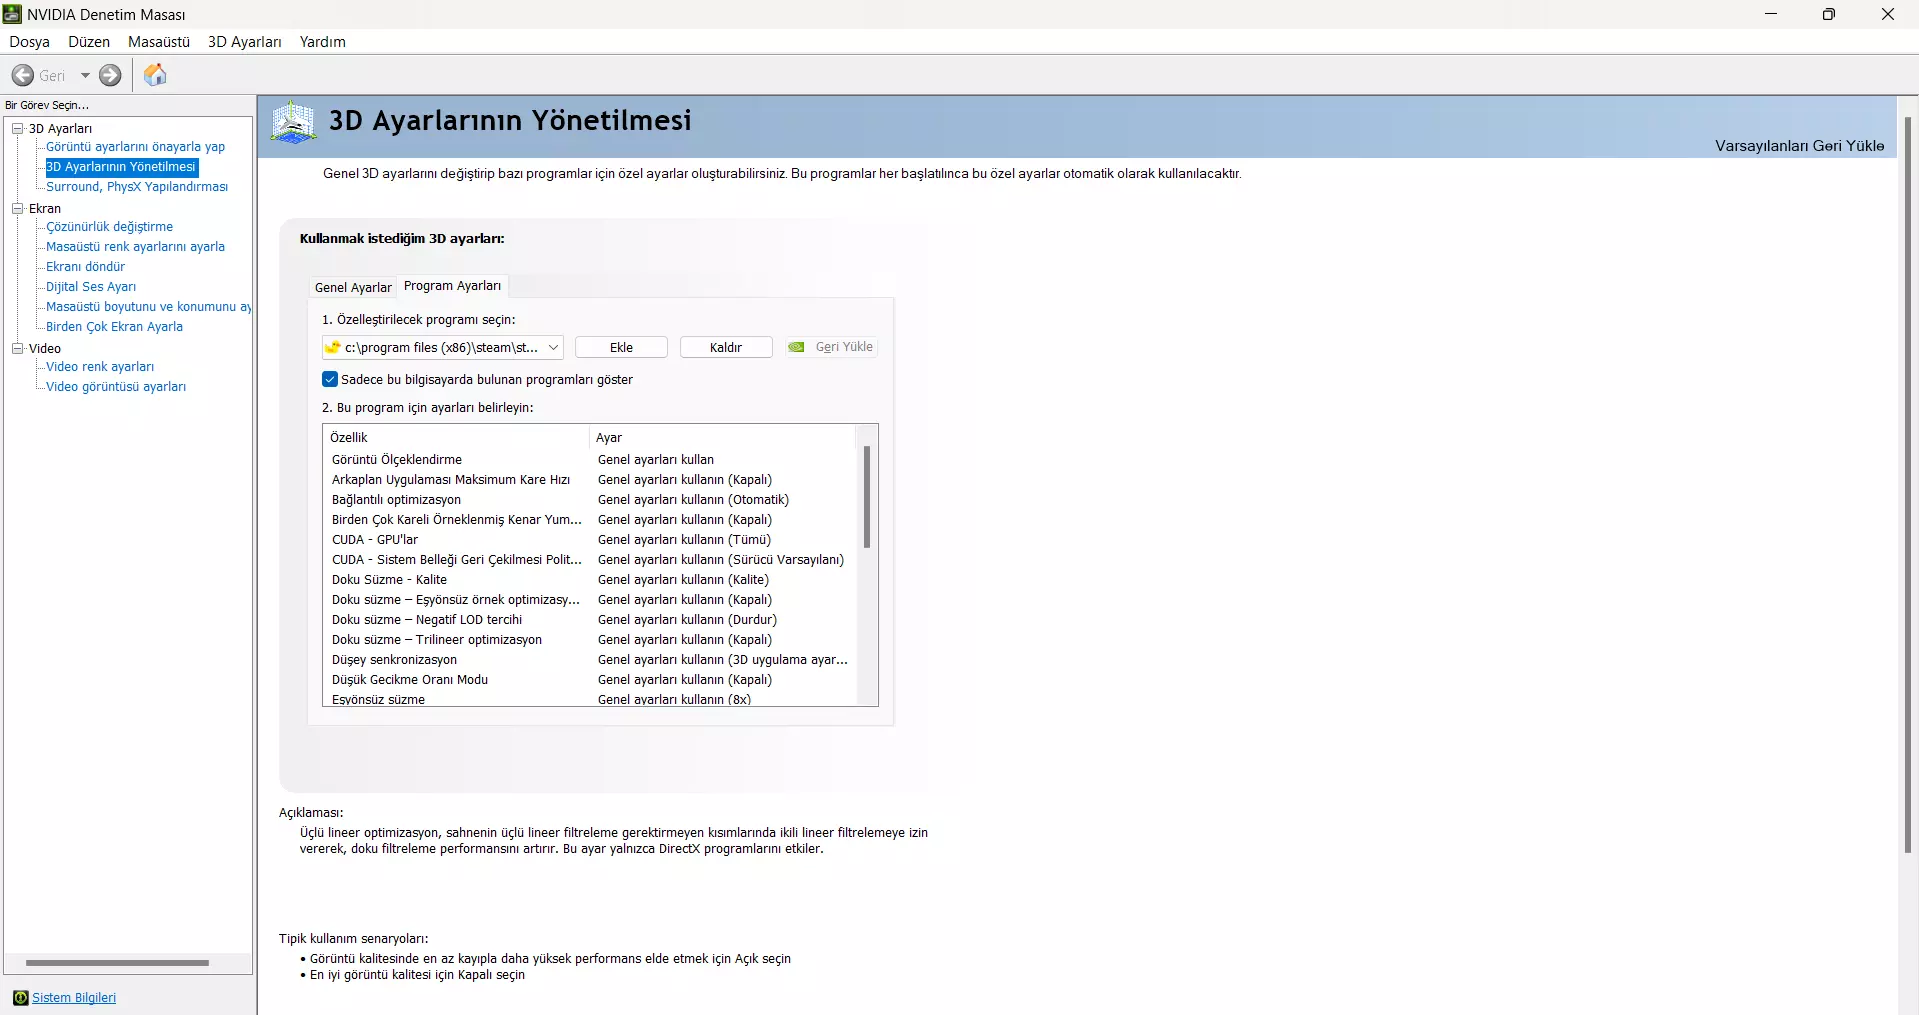Screen dimensions: 1919x1015
Task: Open 'Dijital Ses Ayarı' tree item
Action: click(91, 287)
